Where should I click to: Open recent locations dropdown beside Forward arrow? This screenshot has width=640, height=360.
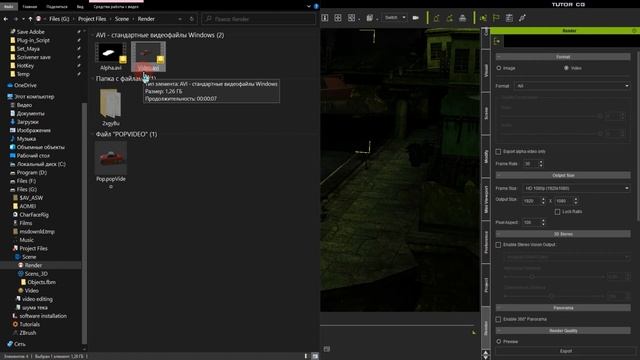(x=23, y=19)
